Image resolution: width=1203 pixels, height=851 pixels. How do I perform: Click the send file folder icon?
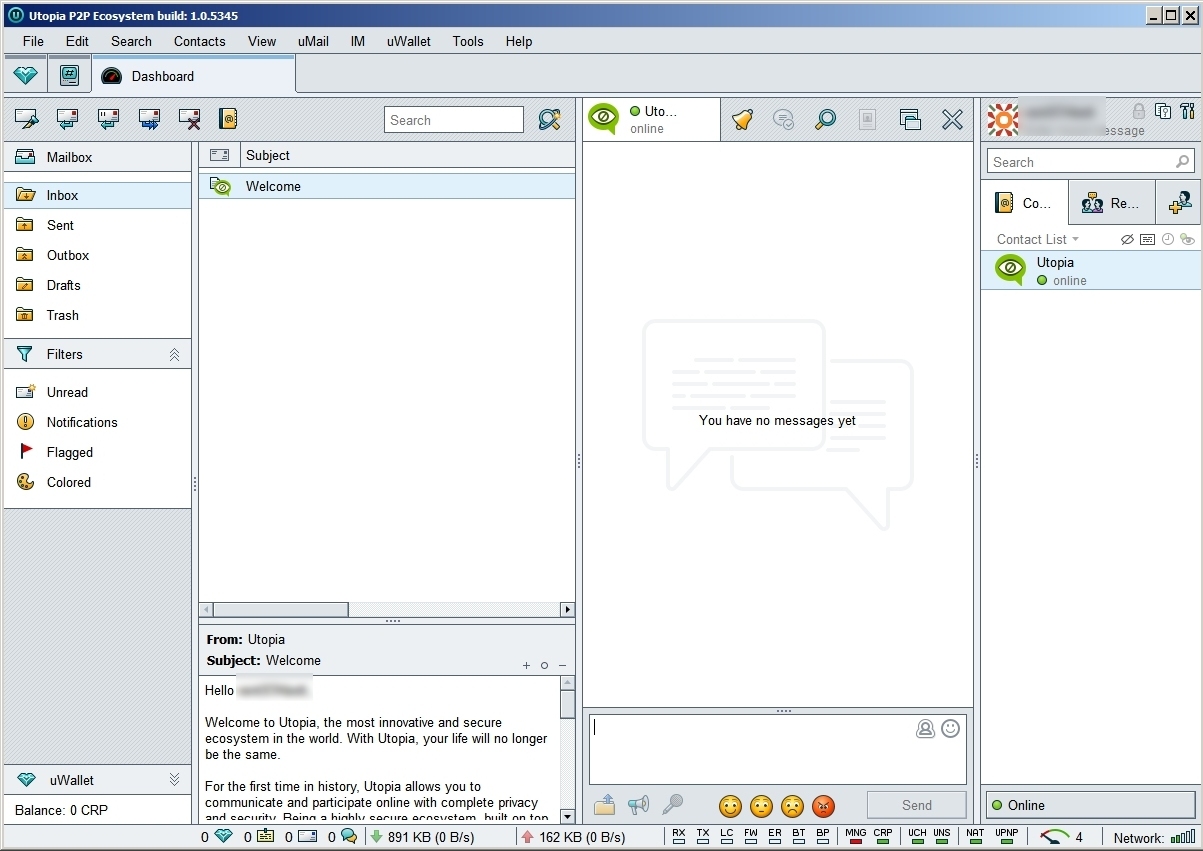tap(604, 805)
